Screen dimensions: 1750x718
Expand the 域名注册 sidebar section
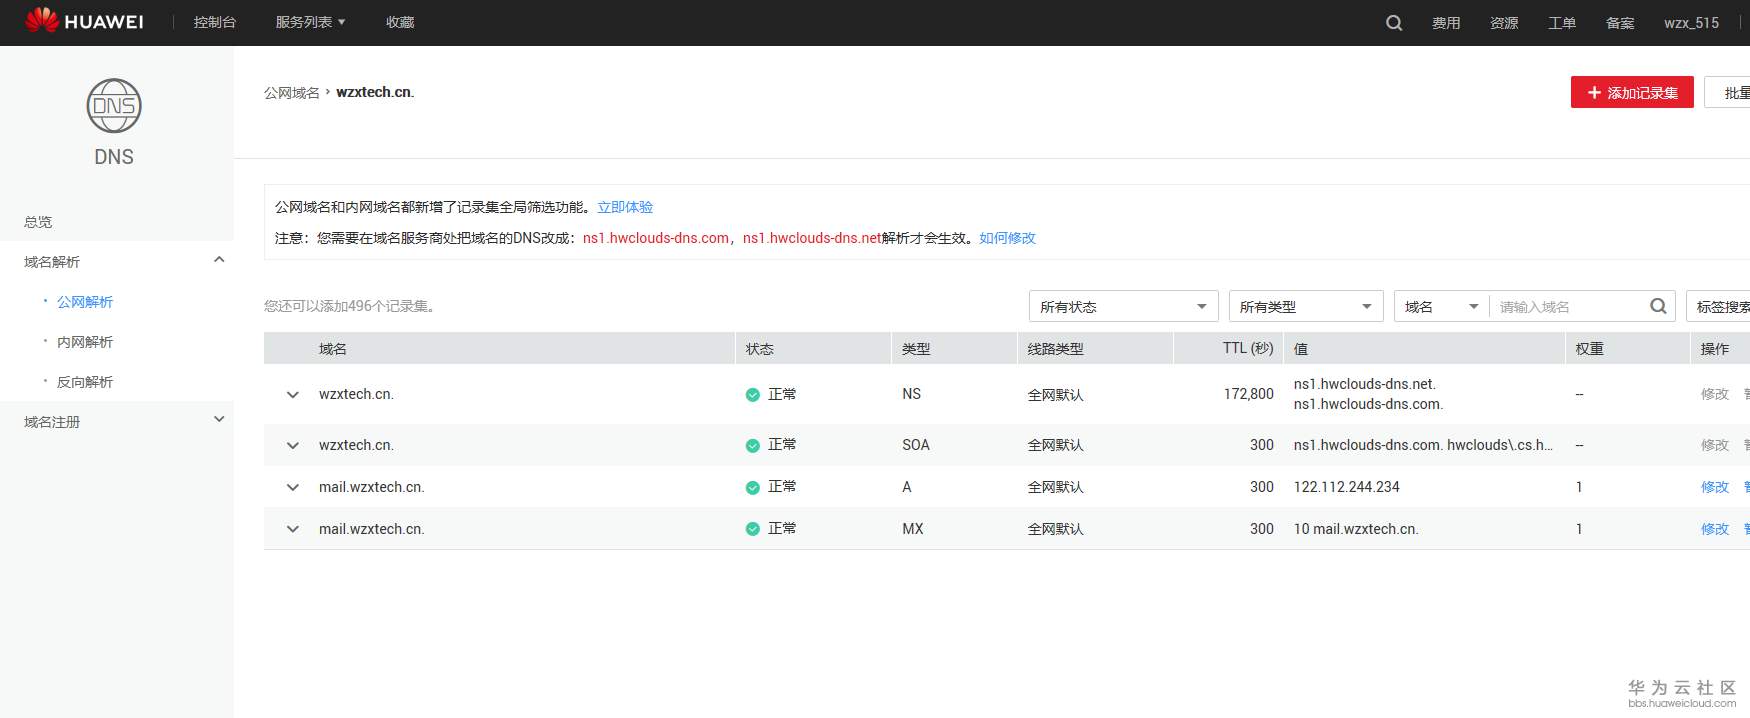pyautogui.click(x=219, y=420)
